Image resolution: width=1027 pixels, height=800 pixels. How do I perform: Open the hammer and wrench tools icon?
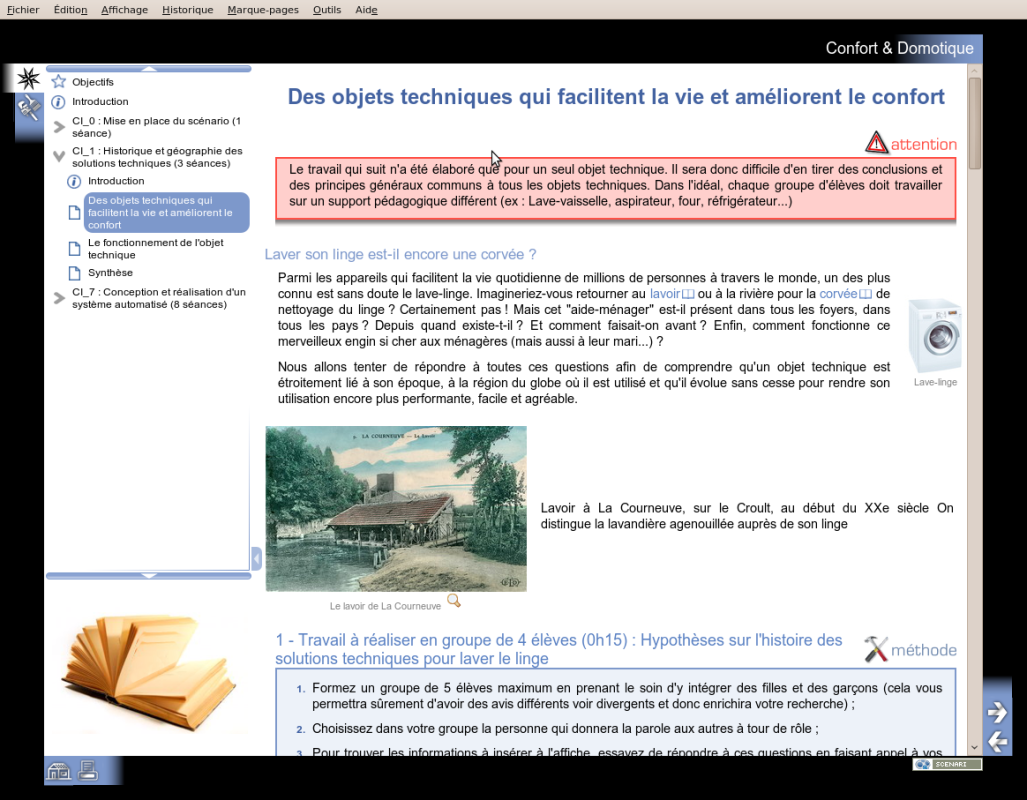pyautogui.click(x=29, y=108)
